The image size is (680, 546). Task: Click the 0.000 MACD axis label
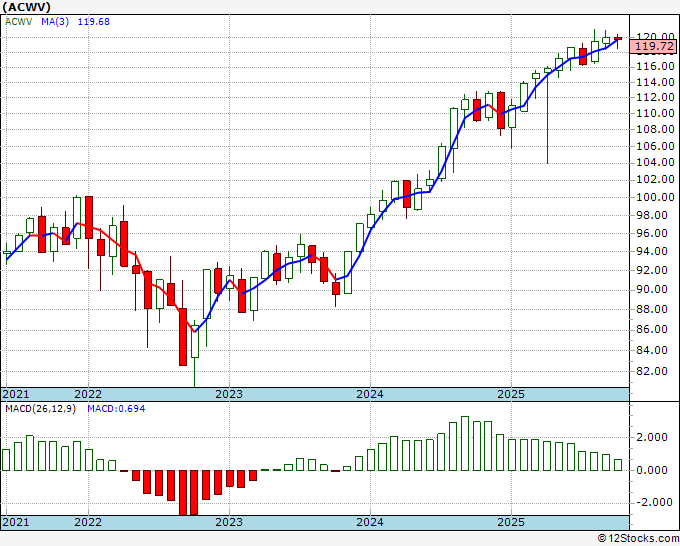[654, 470]
